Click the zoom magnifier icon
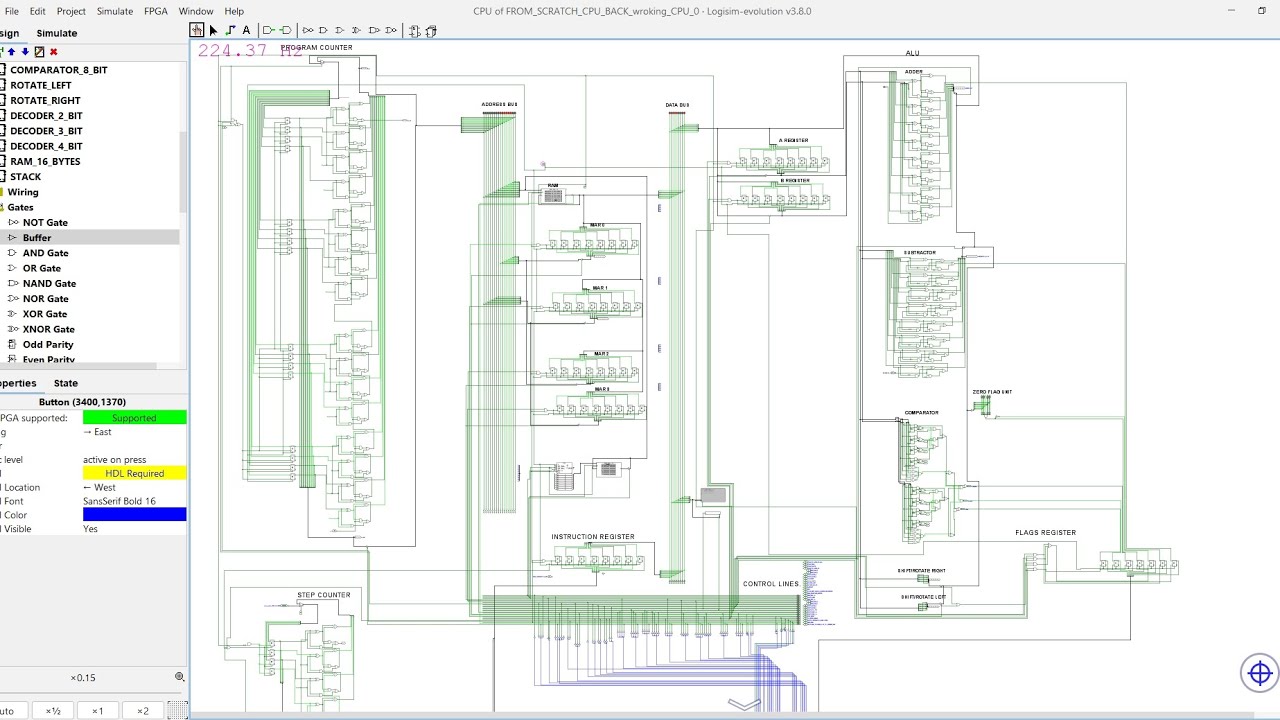 (x=180, y=677)
